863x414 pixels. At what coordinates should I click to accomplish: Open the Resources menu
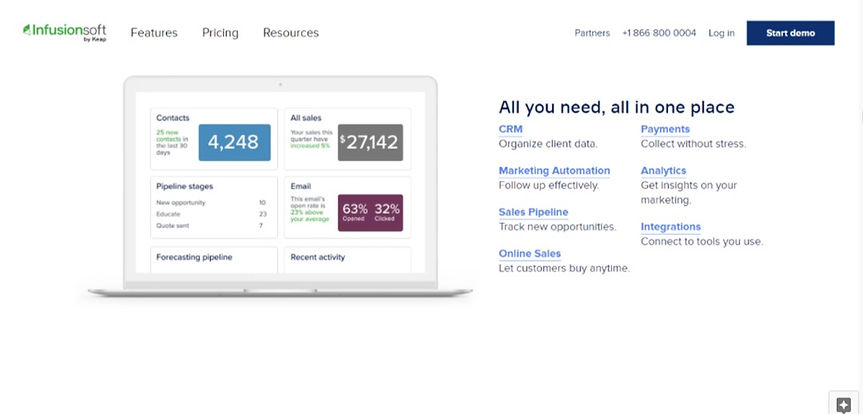[x=291, y=33]
